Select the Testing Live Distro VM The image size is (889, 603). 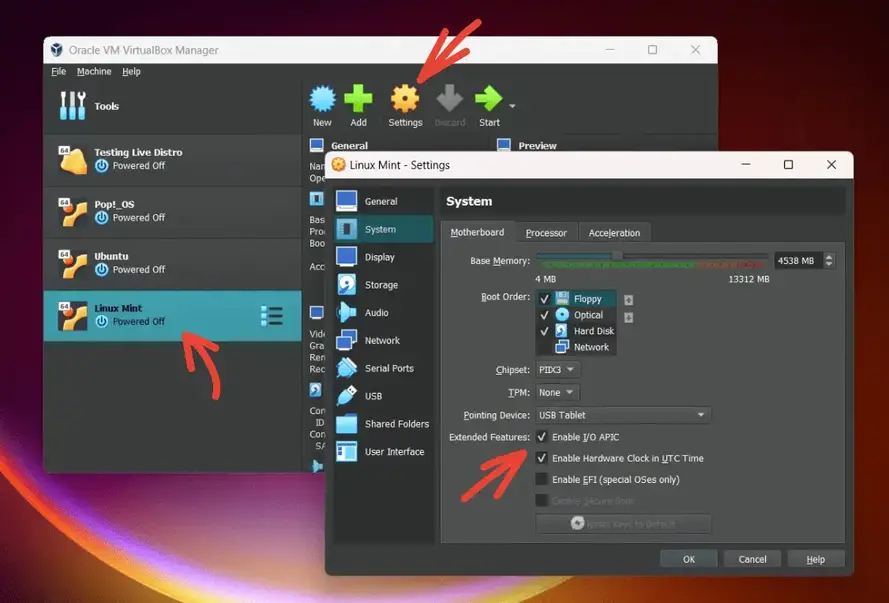(172, 159)
